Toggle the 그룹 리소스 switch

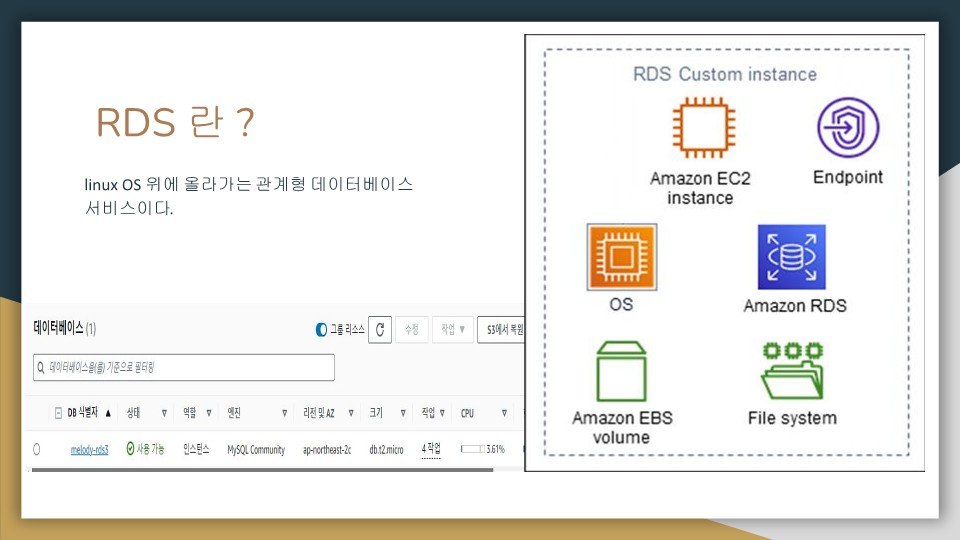coord(321,329)
